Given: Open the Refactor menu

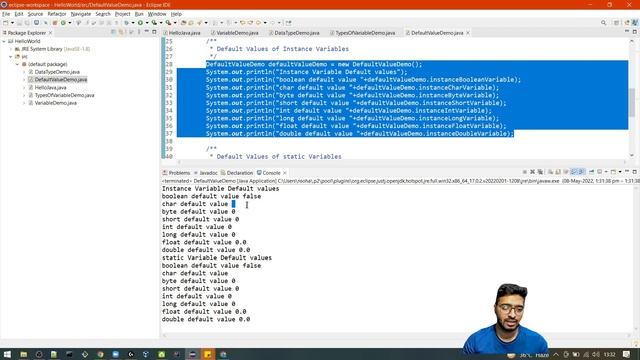Looking at the screenshot, I should (57, 14).
